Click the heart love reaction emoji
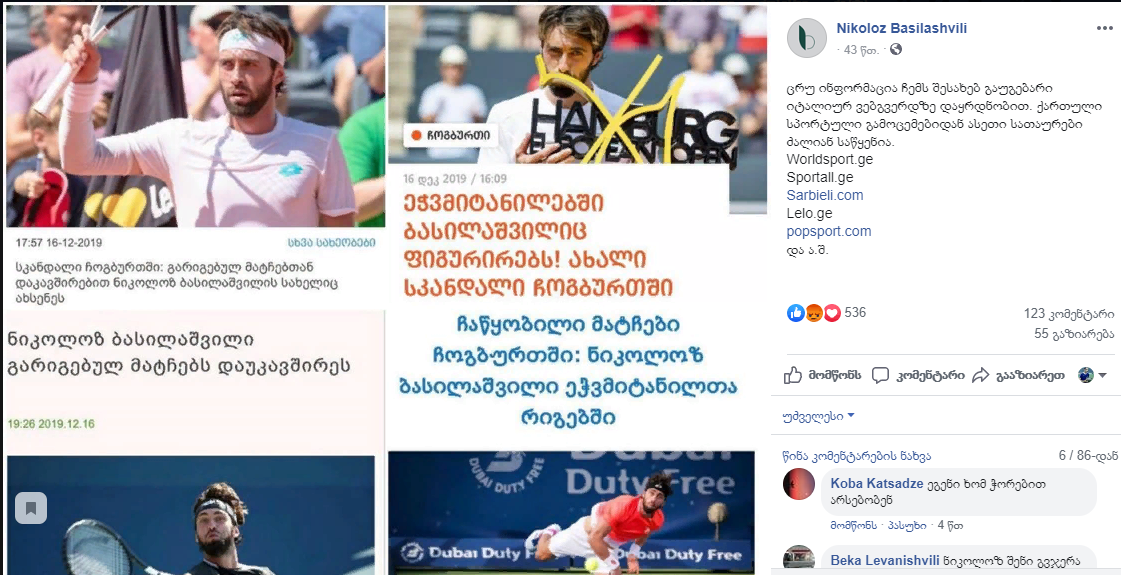 point(831,313)
